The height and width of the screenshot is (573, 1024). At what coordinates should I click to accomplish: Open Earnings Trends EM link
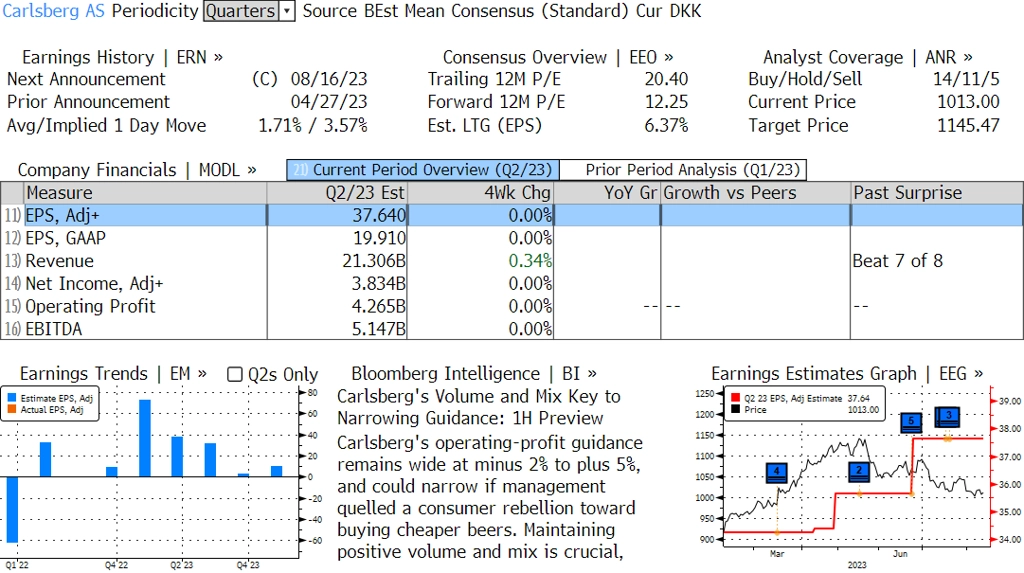point(113,374)
